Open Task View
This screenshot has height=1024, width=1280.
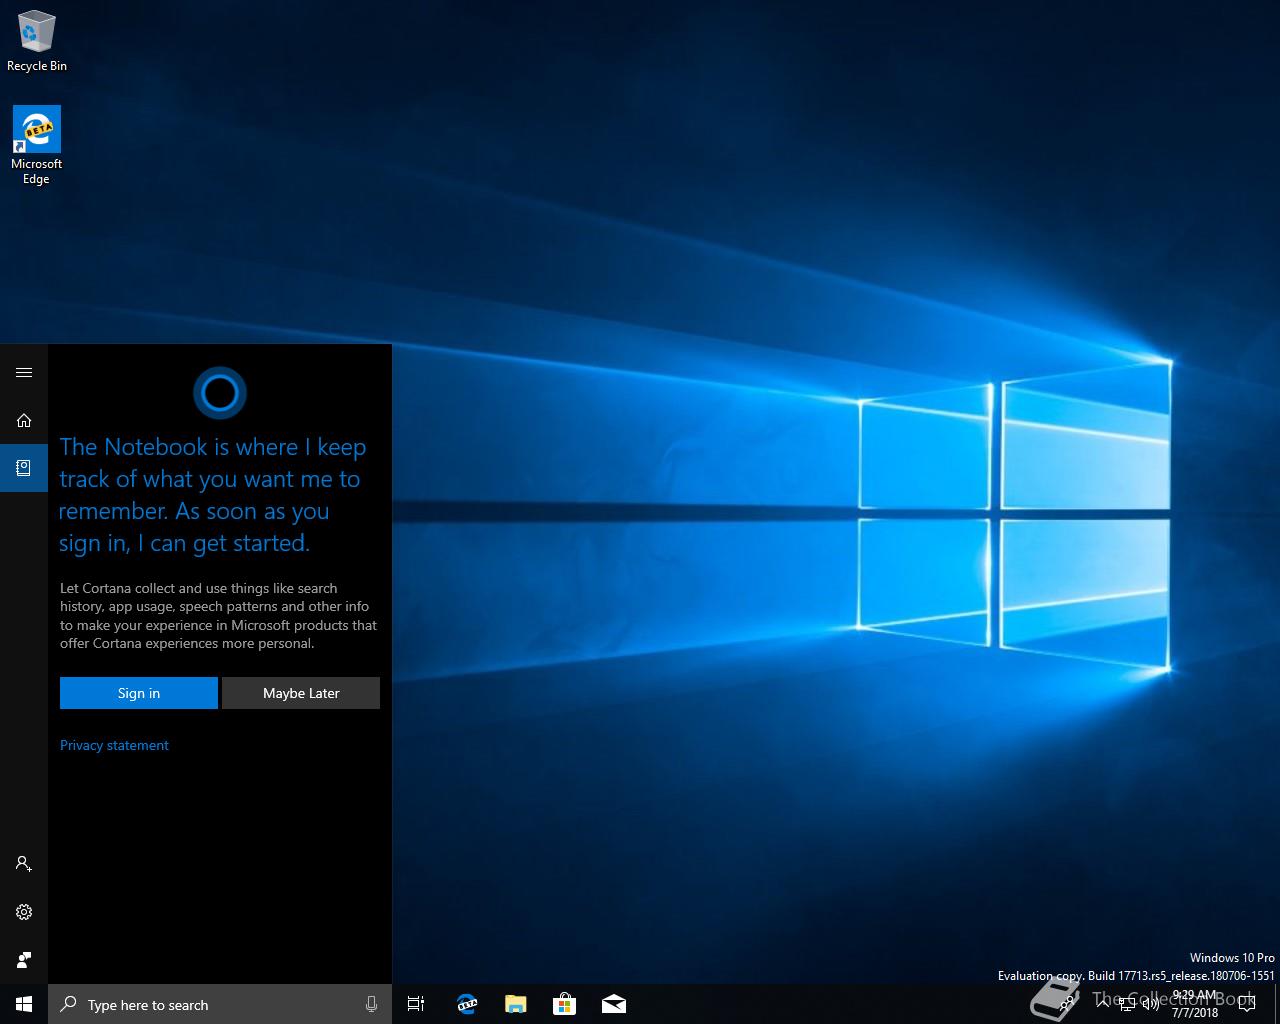[416, 1004]
